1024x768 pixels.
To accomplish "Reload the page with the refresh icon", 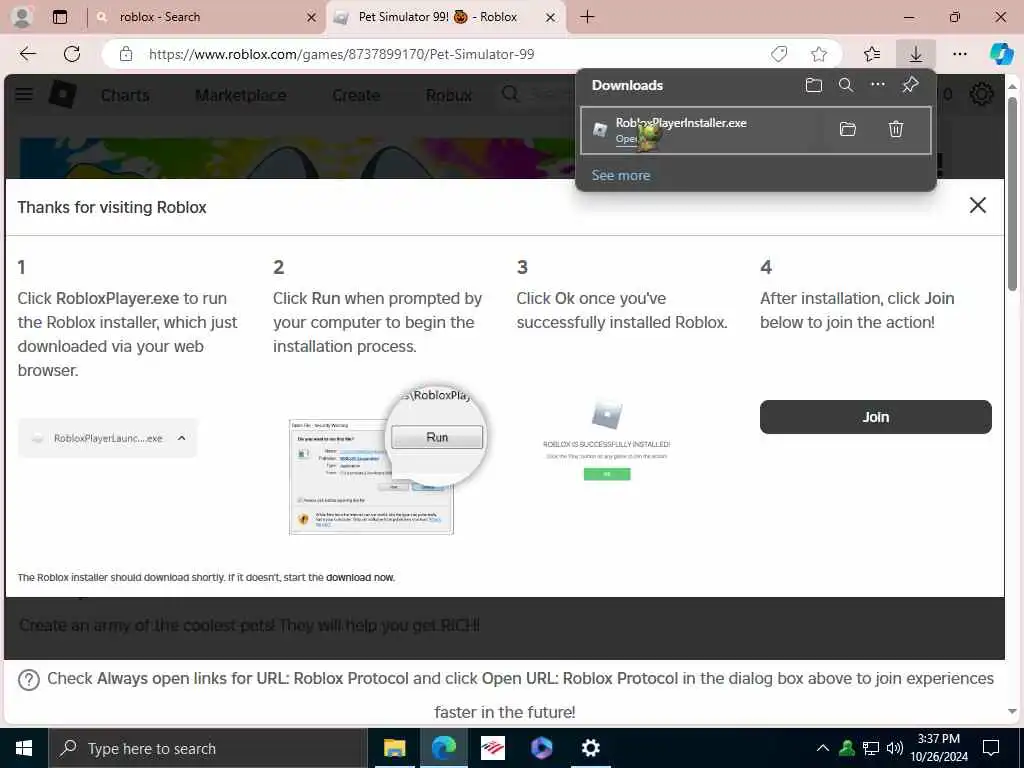I will click(x=72, y=54).
